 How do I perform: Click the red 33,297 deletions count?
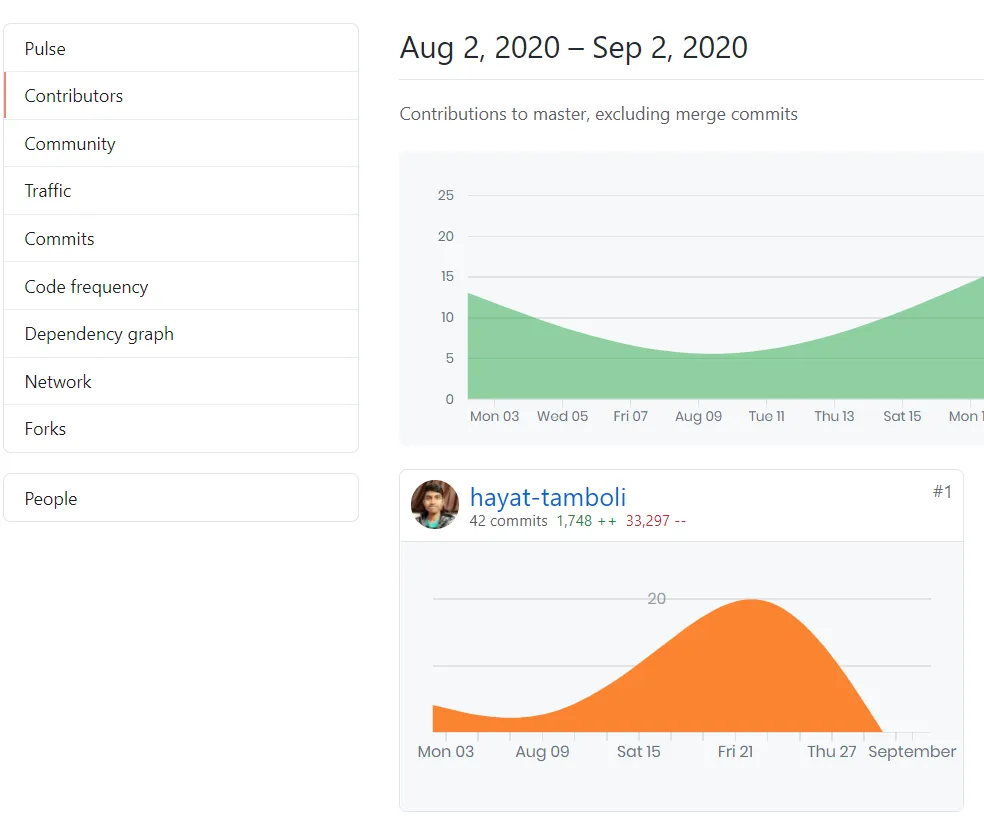tap(647, 521)
